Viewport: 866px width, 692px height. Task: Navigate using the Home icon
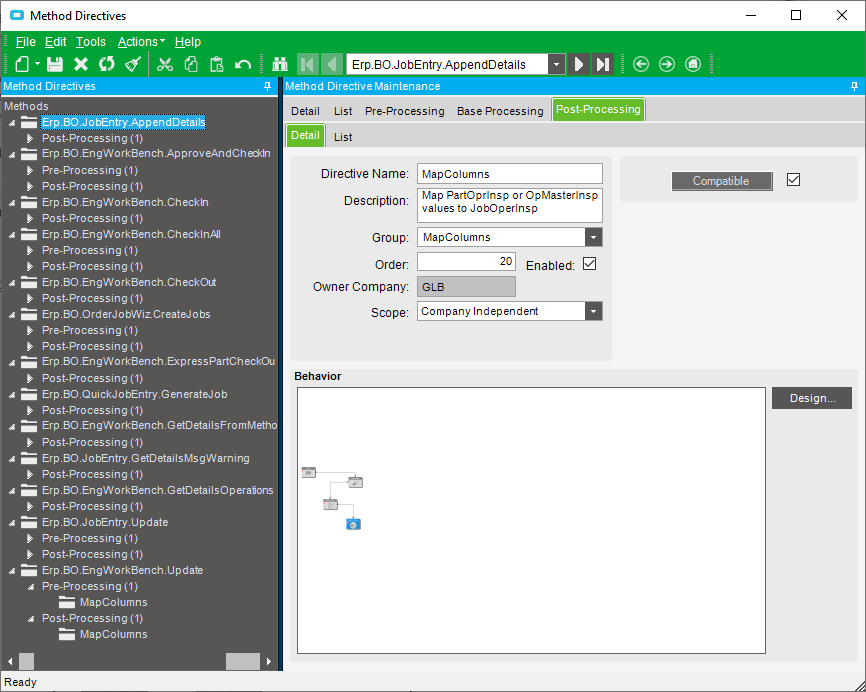click(x=693, y=64)
